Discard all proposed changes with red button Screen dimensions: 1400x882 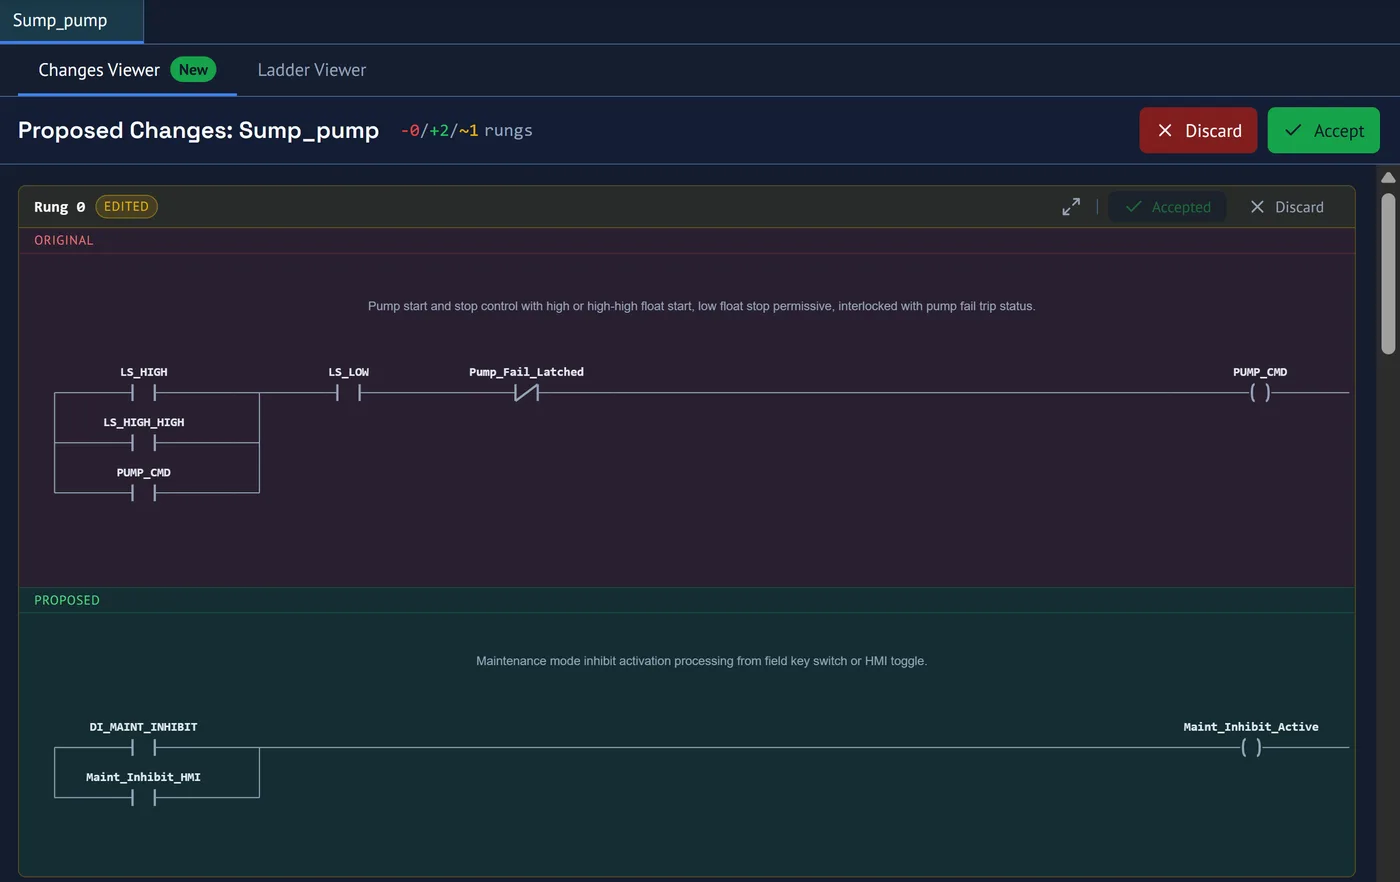[1198, 130]
